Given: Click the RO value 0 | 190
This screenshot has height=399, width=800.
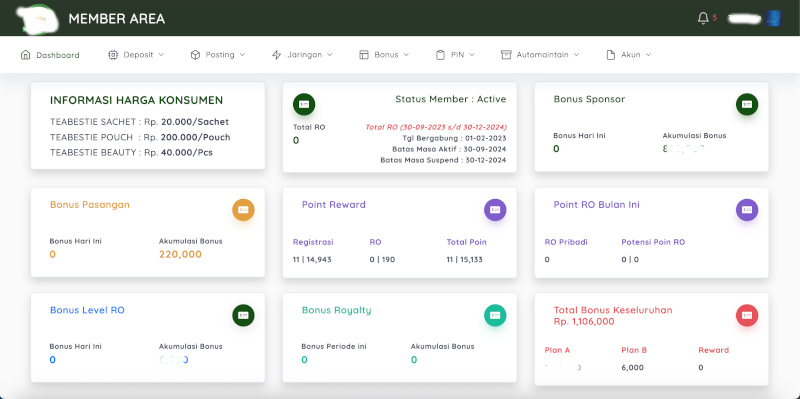Looking at the screenshot, I should pyautogui.click(x=382, y=260).
